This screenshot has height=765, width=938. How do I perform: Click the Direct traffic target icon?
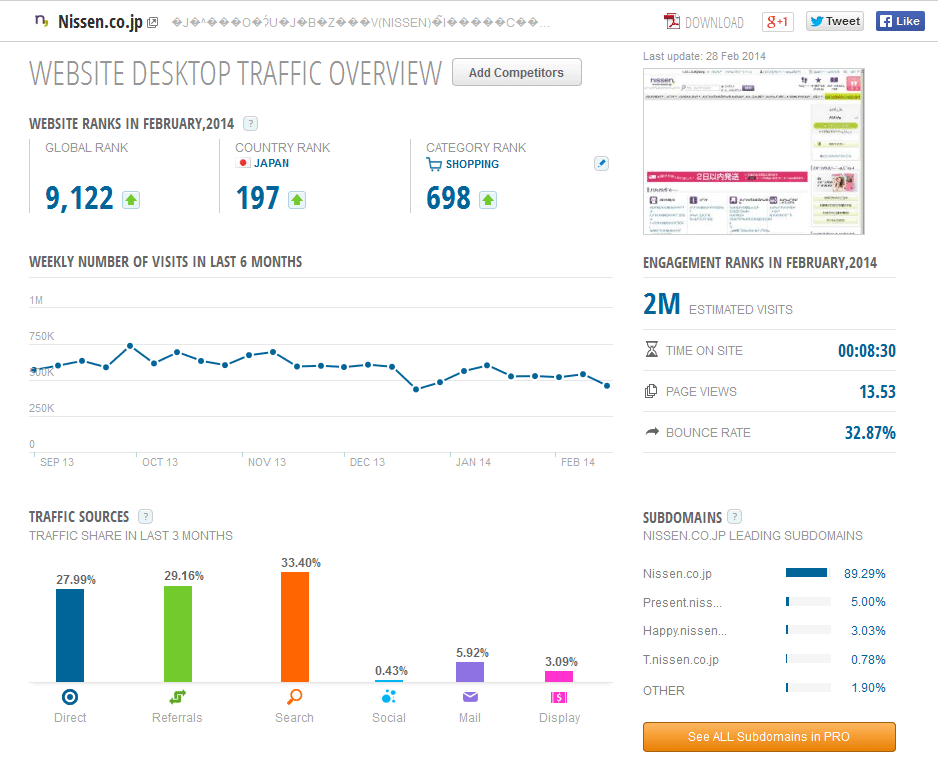[70, 697]
